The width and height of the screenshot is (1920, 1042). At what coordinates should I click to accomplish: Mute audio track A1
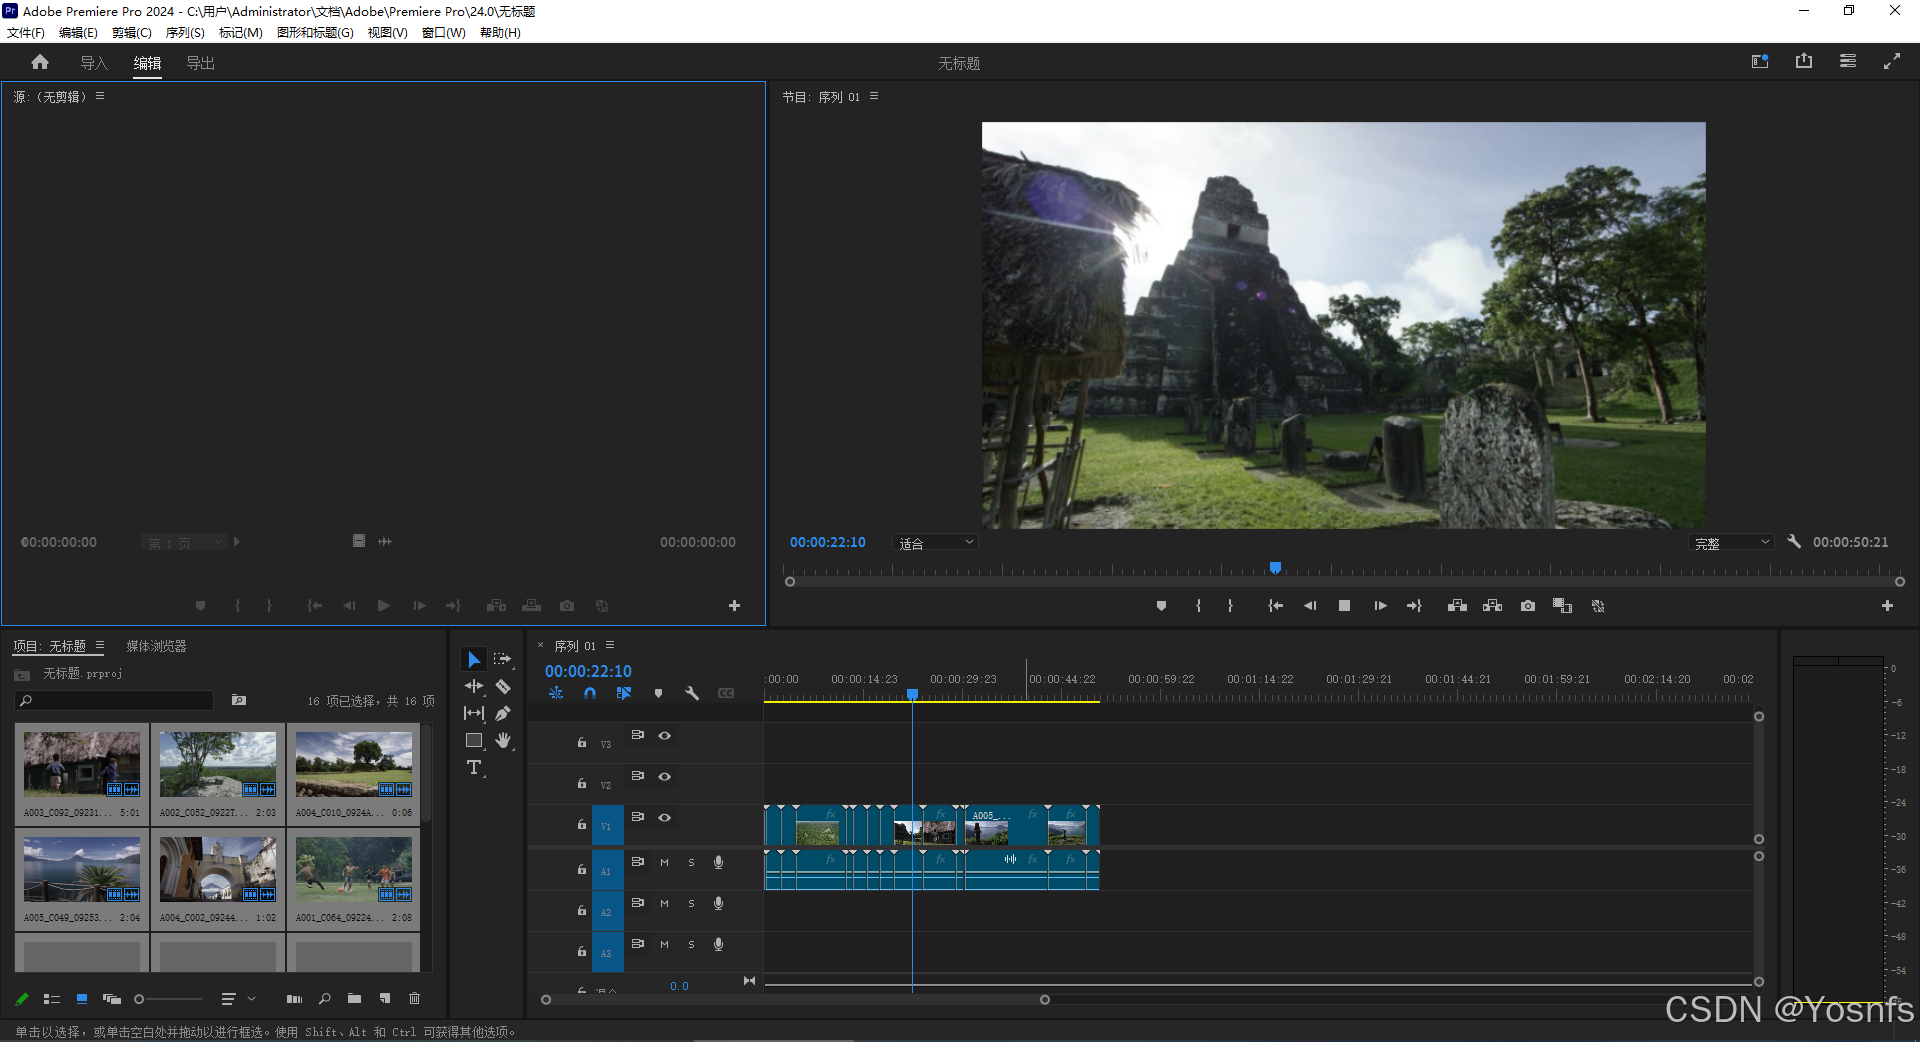point(664,862)
